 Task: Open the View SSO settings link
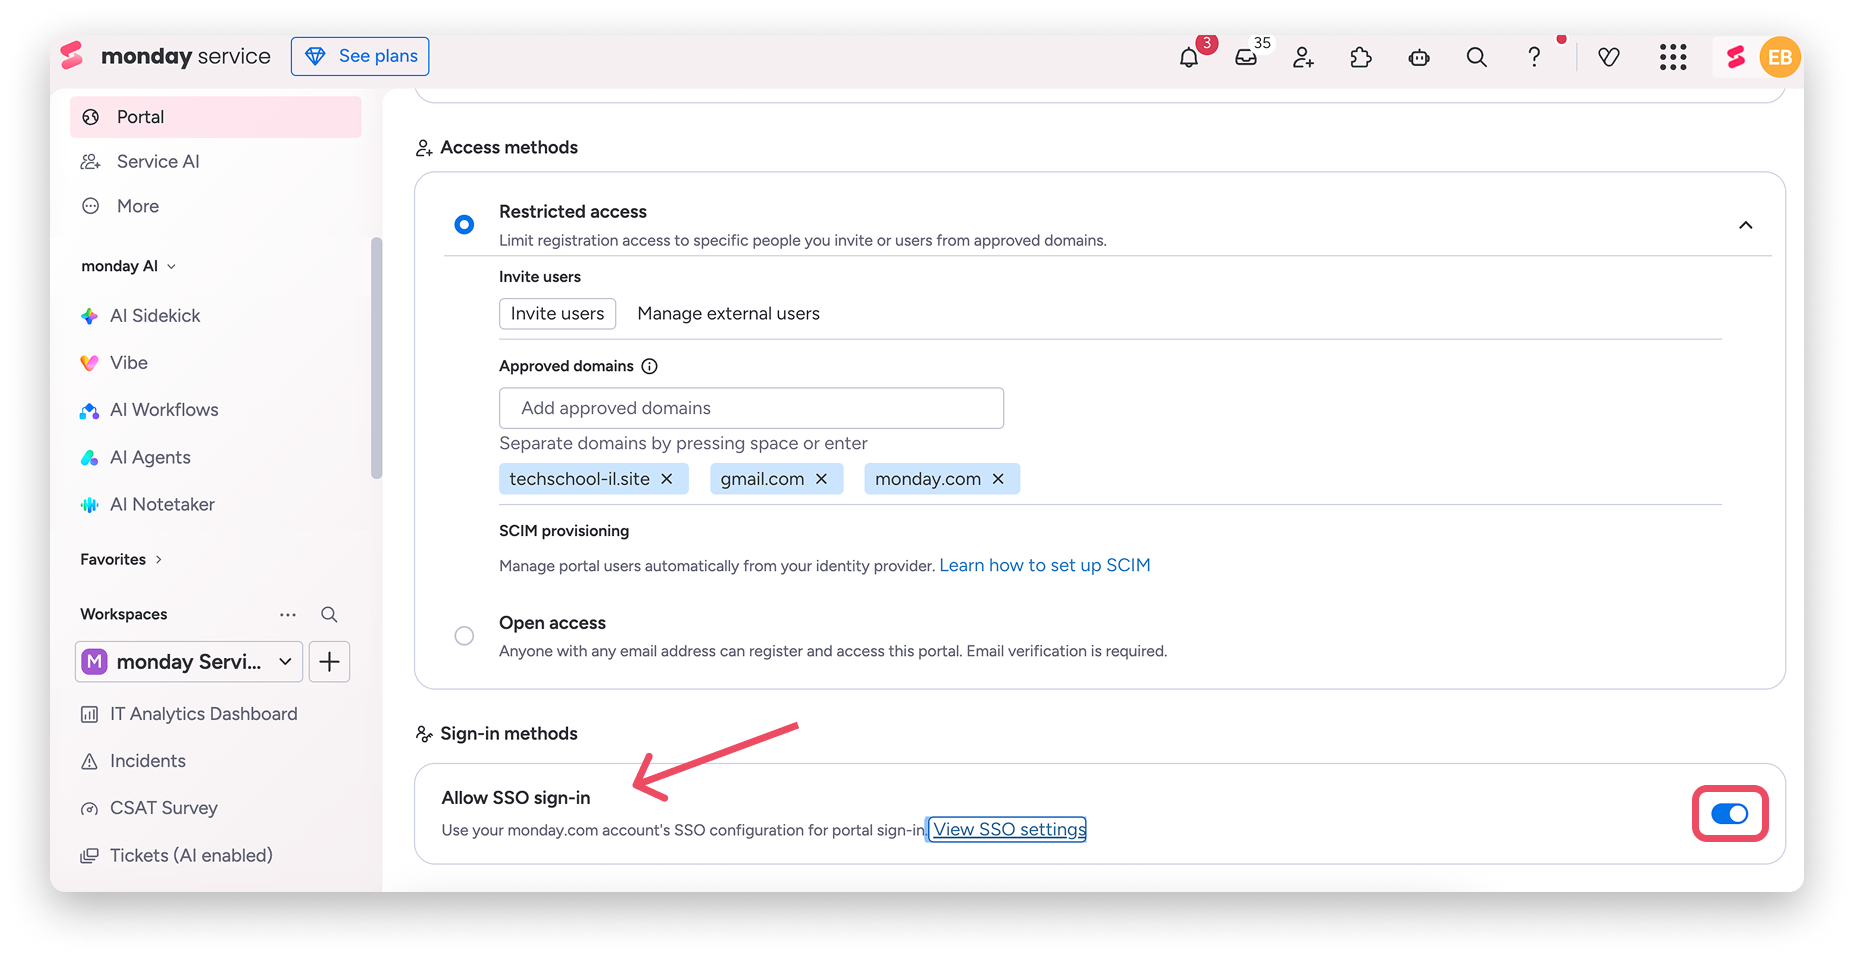point(1009,830)
